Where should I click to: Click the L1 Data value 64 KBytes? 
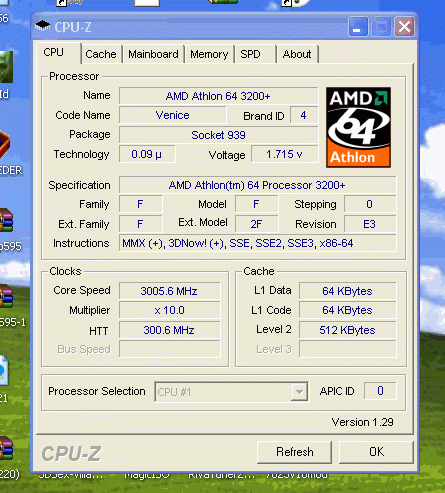pos(347,291)
